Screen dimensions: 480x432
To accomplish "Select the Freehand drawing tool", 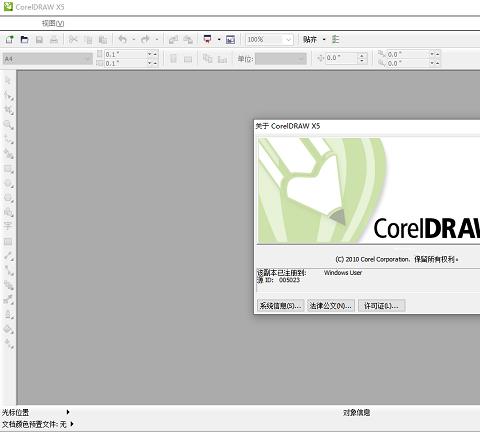I will 8,139.
